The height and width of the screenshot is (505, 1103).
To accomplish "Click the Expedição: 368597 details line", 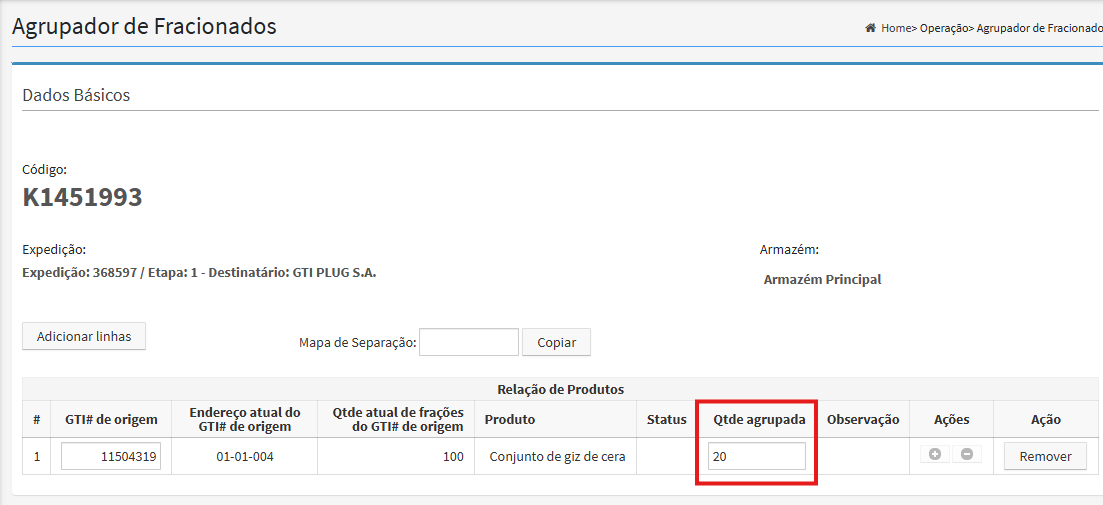I will (199, 273).
